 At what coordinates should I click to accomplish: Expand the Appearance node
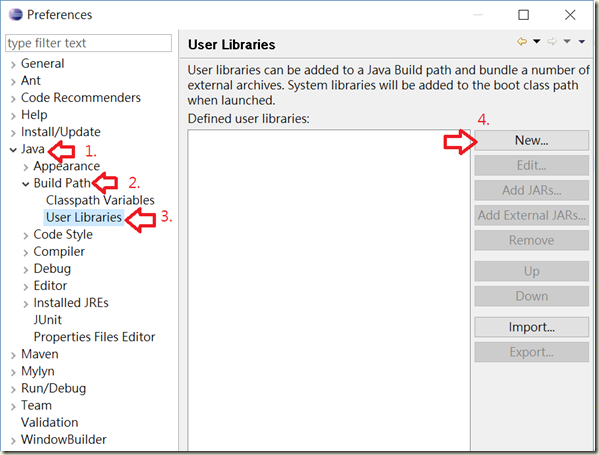[x=26, y=167]
